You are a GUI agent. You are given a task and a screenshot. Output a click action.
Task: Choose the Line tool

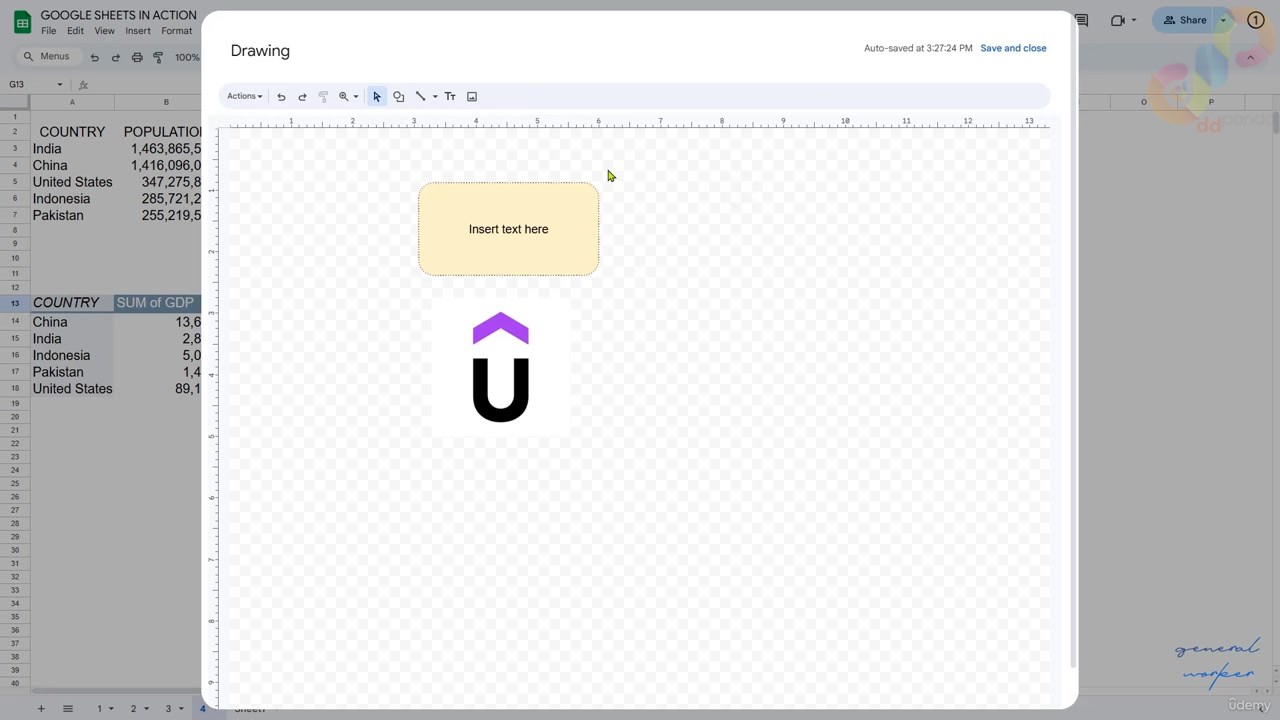point(420,97)
